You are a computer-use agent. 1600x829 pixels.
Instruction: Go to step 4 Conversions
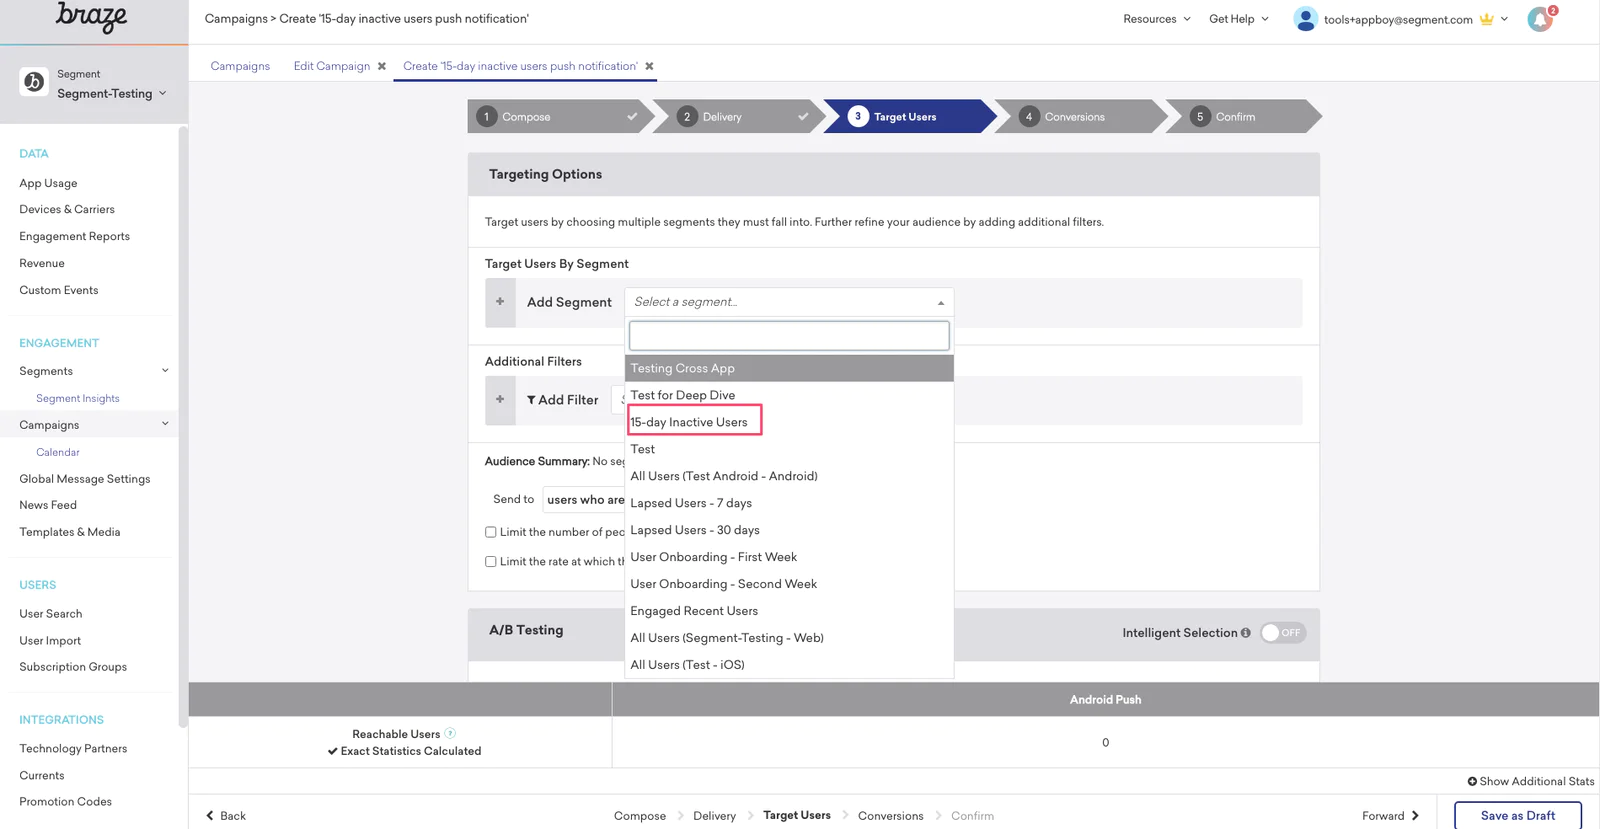pyautogui.click(x=1080, y=116)
